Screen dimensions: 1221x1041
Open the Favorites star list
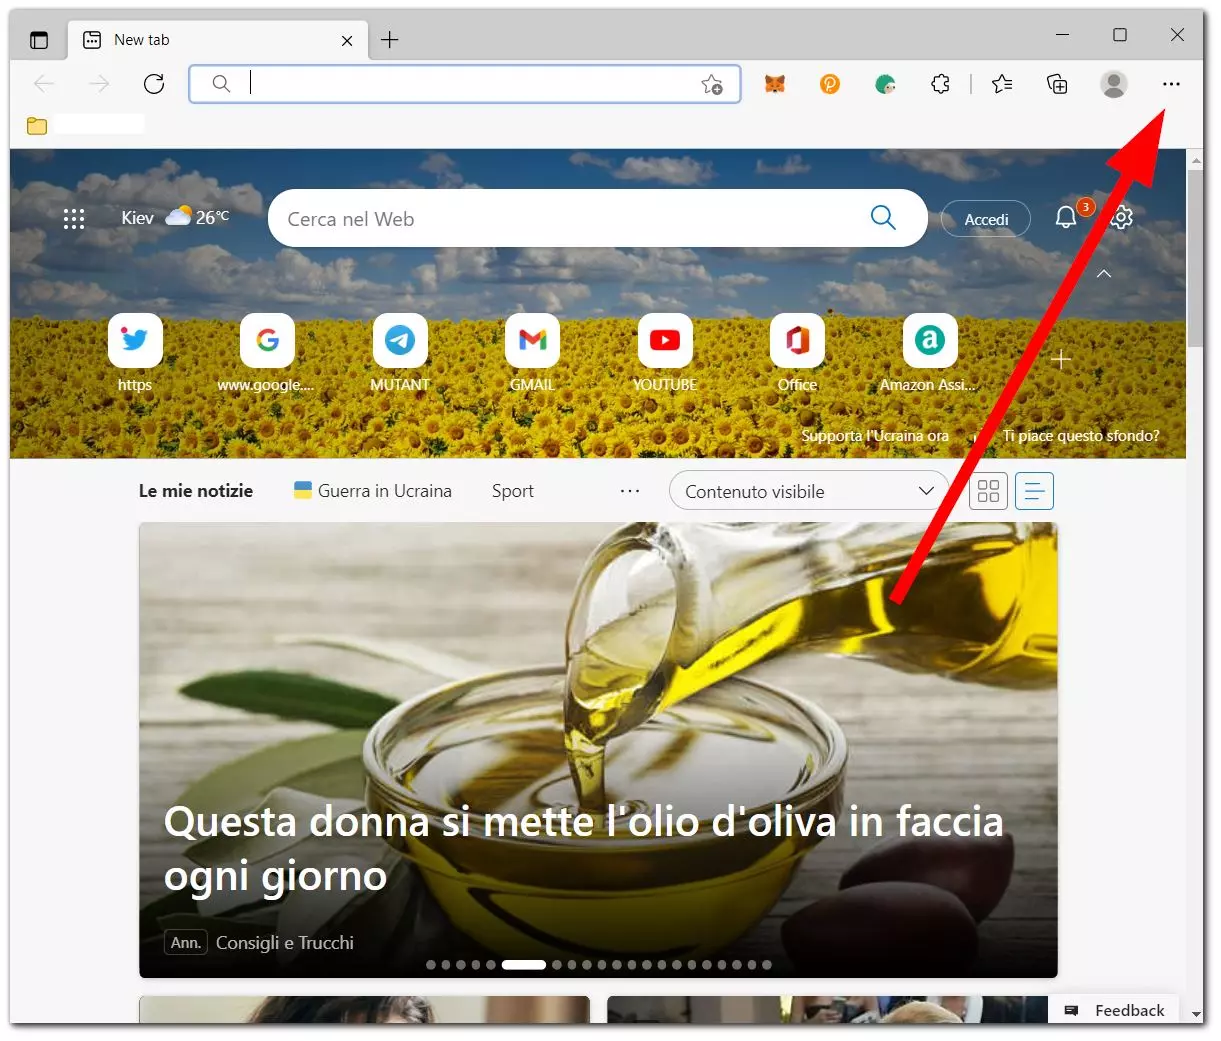[1002, 84]
